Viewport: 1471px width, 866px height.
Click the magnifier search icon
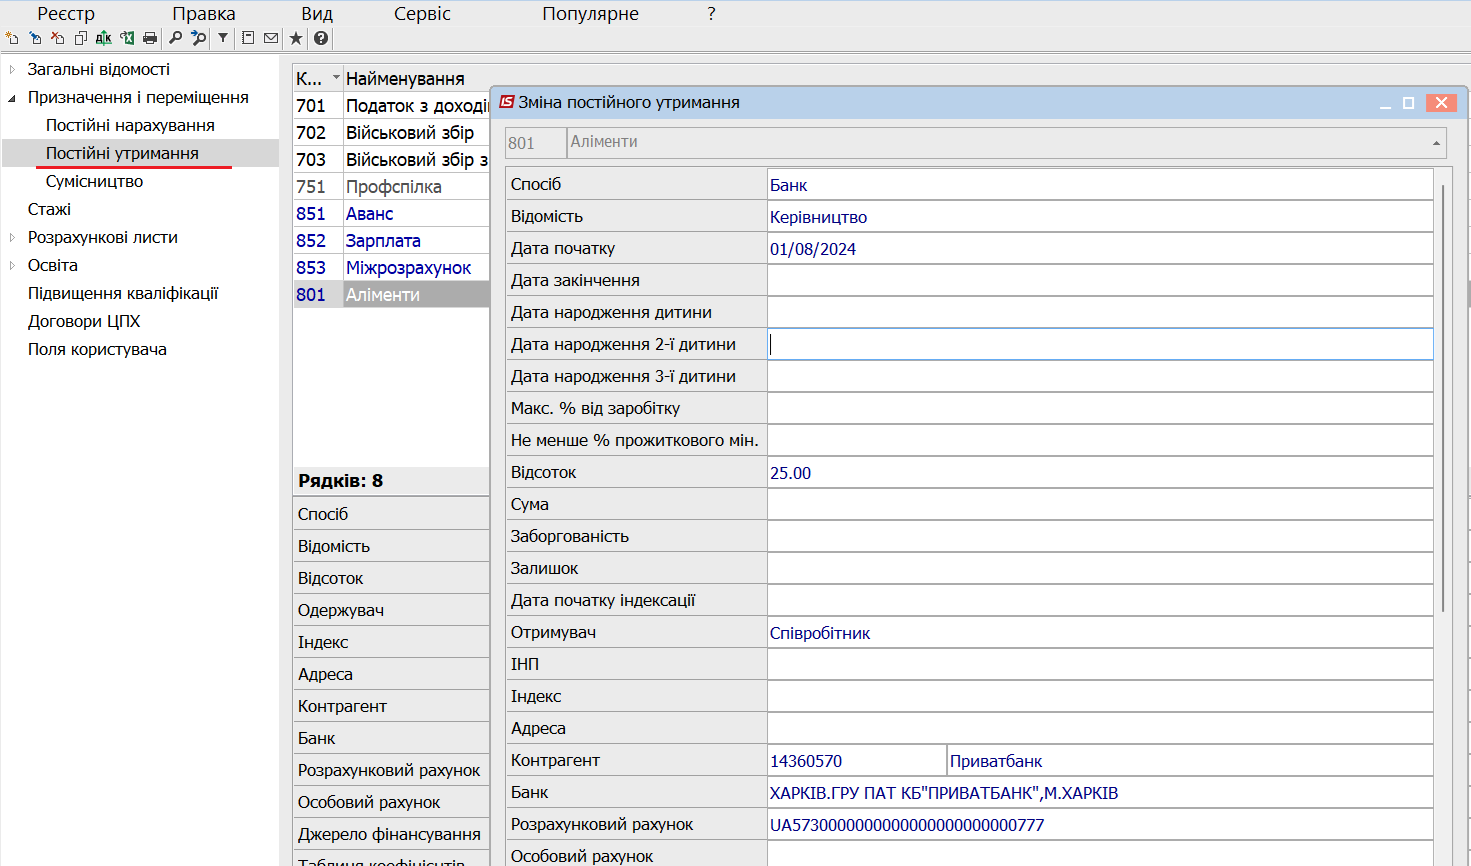pos(176,38)
